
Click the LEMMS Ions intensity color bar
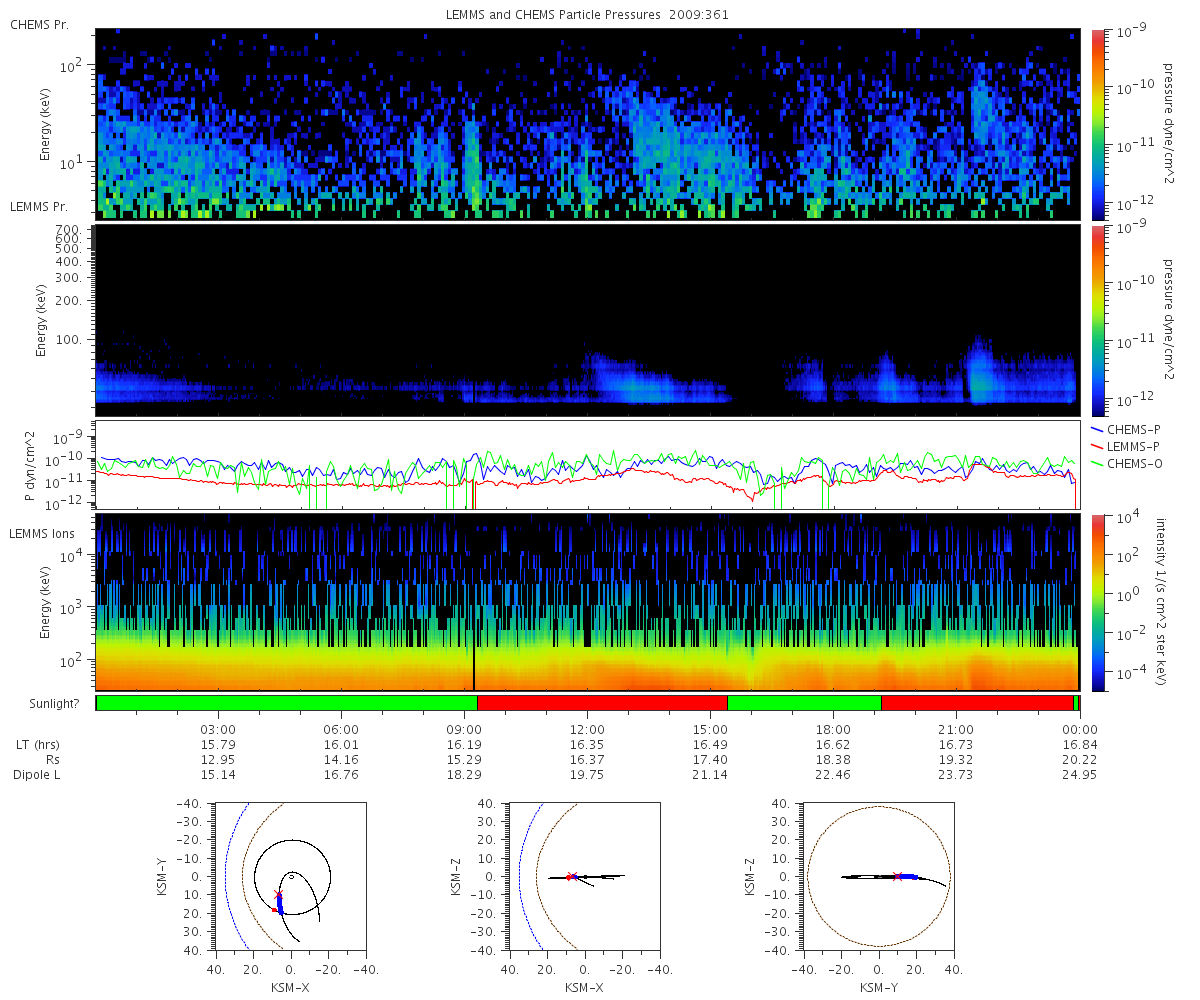[1097, 603]
